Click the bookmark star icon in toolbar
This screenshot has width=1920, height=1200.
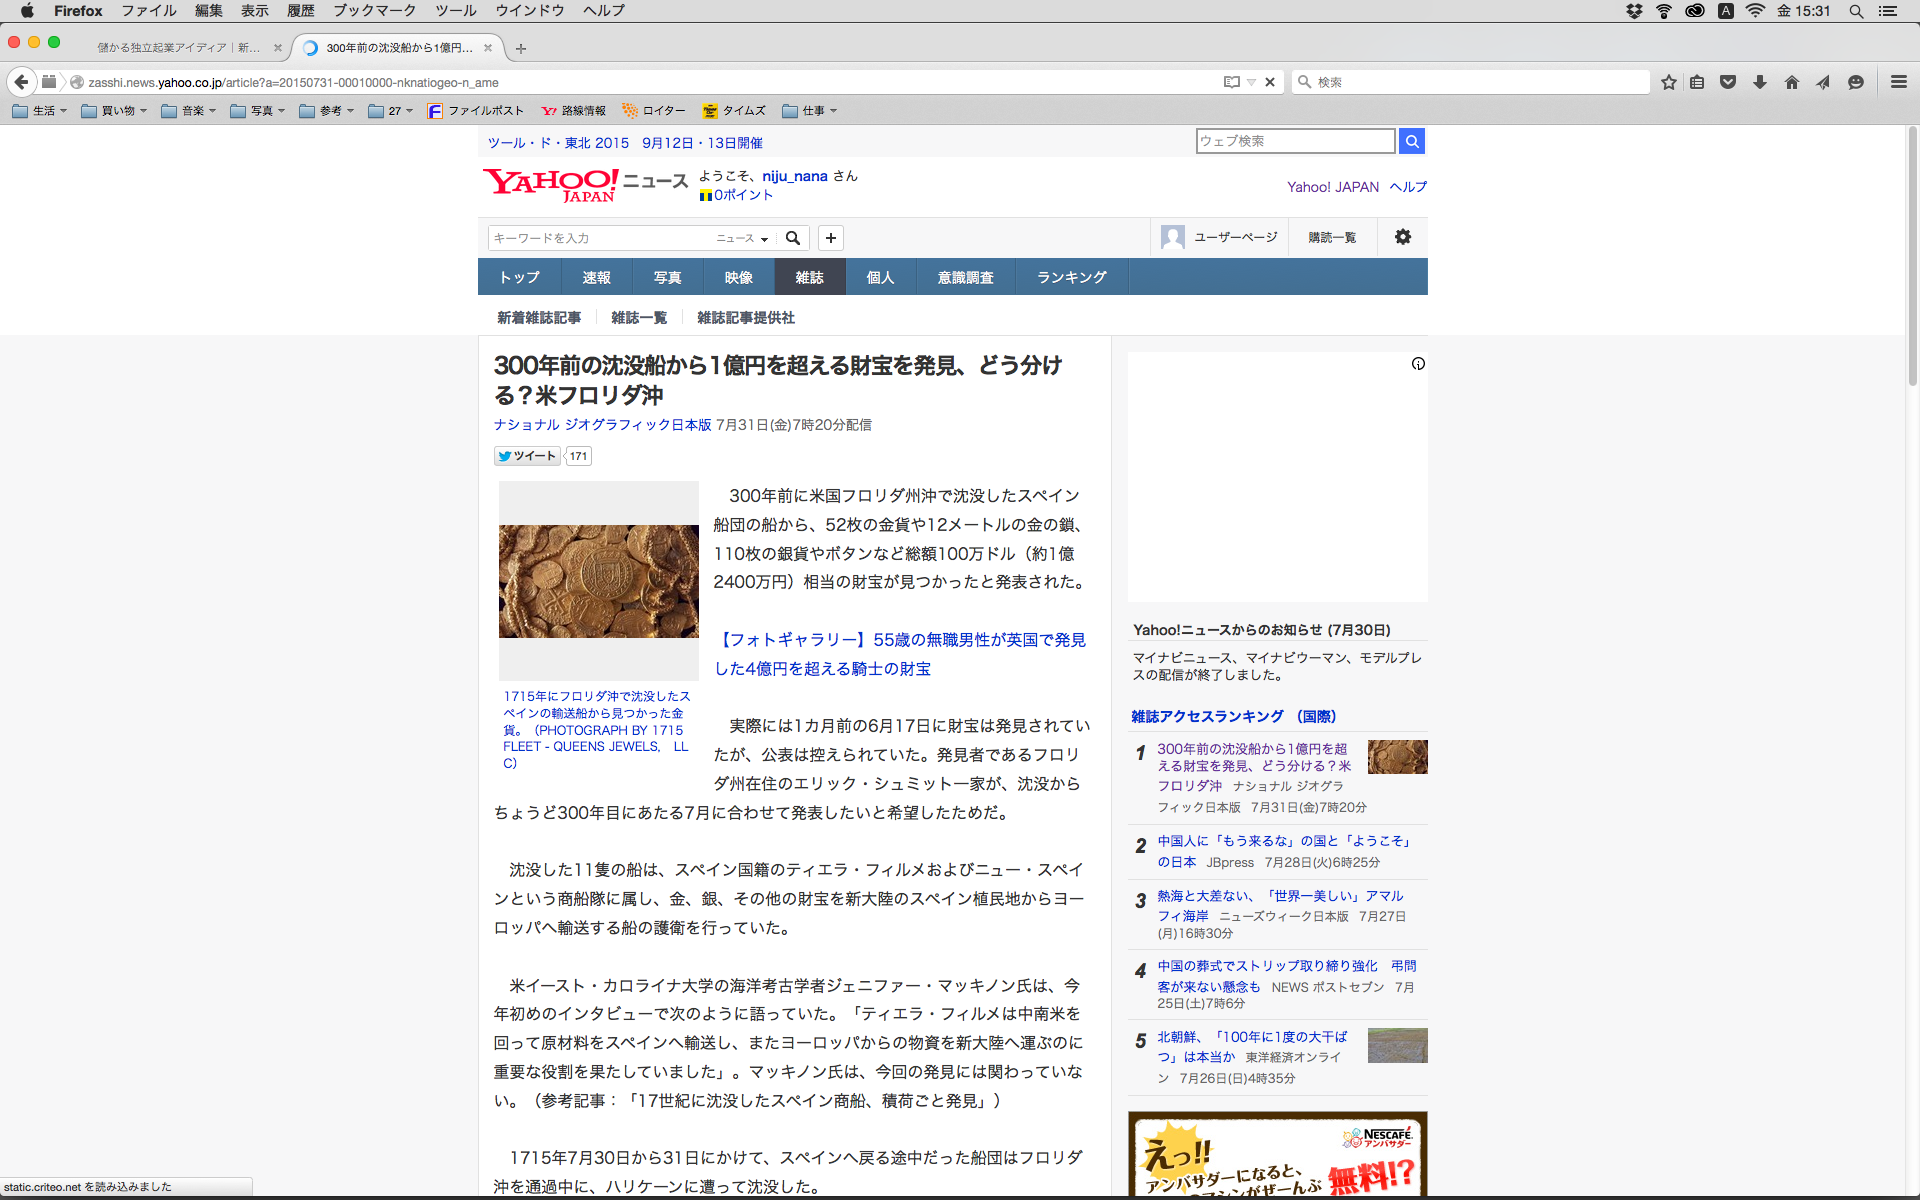[x=1668, y=82]
